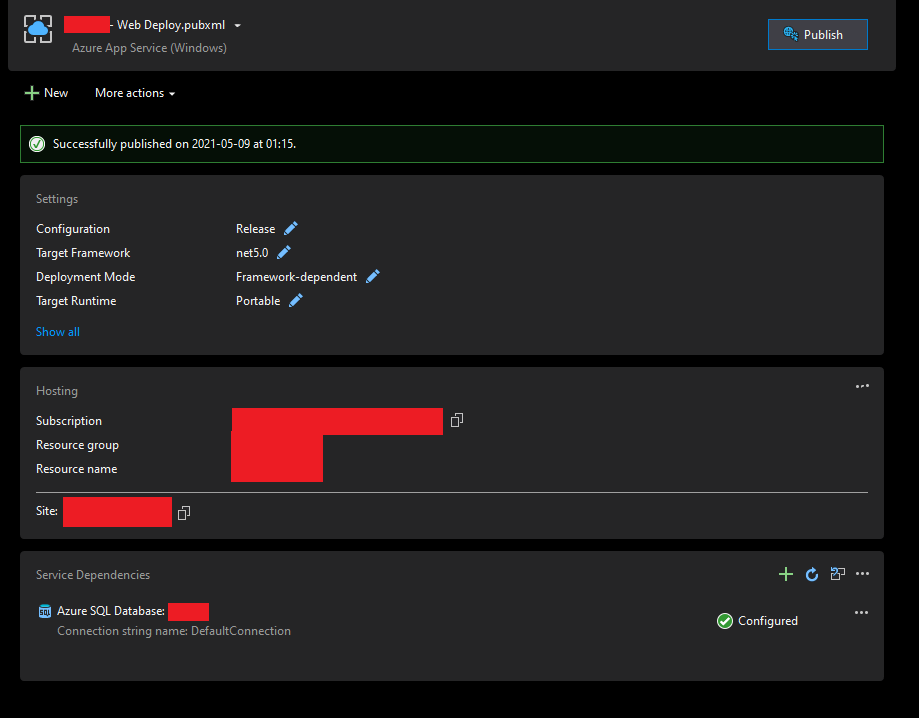Create a new publish profile with New

46,92
